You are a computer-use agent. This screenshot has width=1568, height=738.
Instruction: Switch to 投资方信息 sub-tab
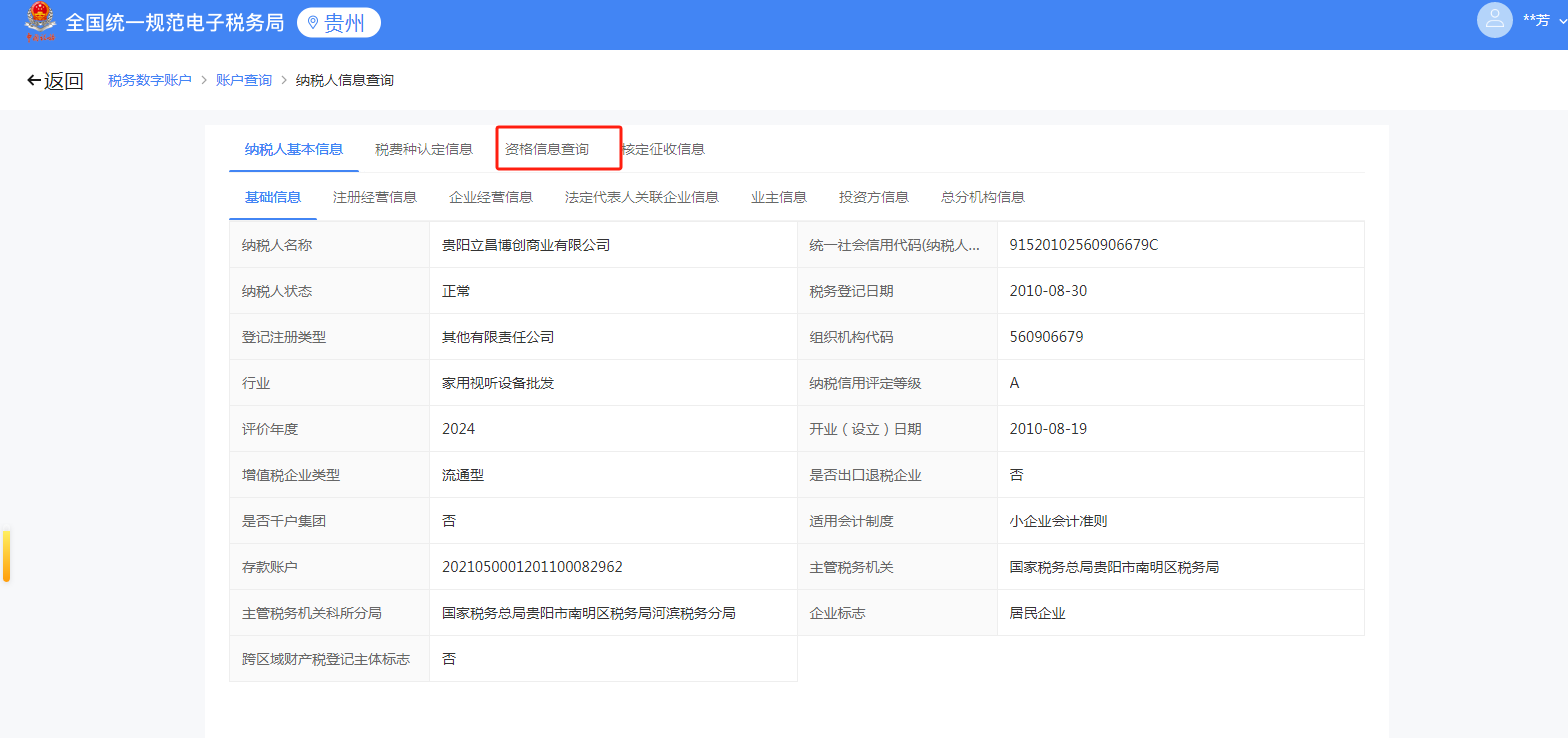click(x=874, y=197)
